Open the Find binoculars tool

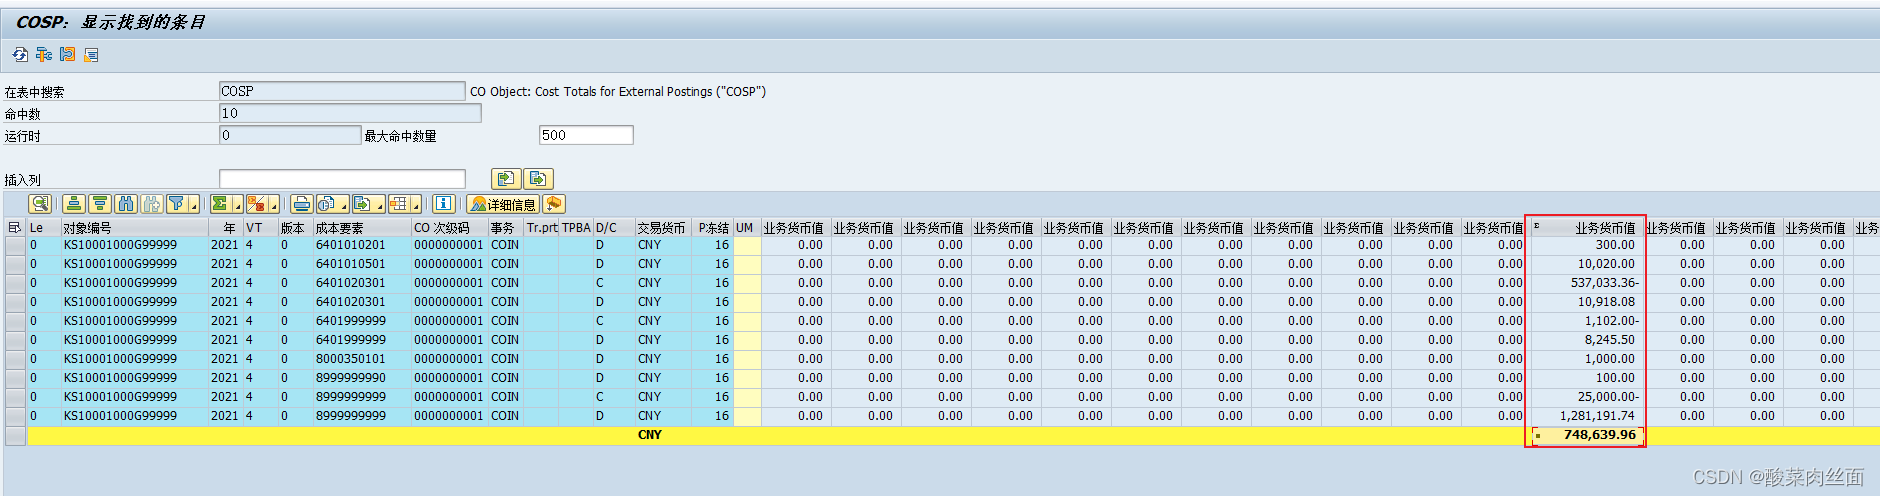tap(126, 204)
